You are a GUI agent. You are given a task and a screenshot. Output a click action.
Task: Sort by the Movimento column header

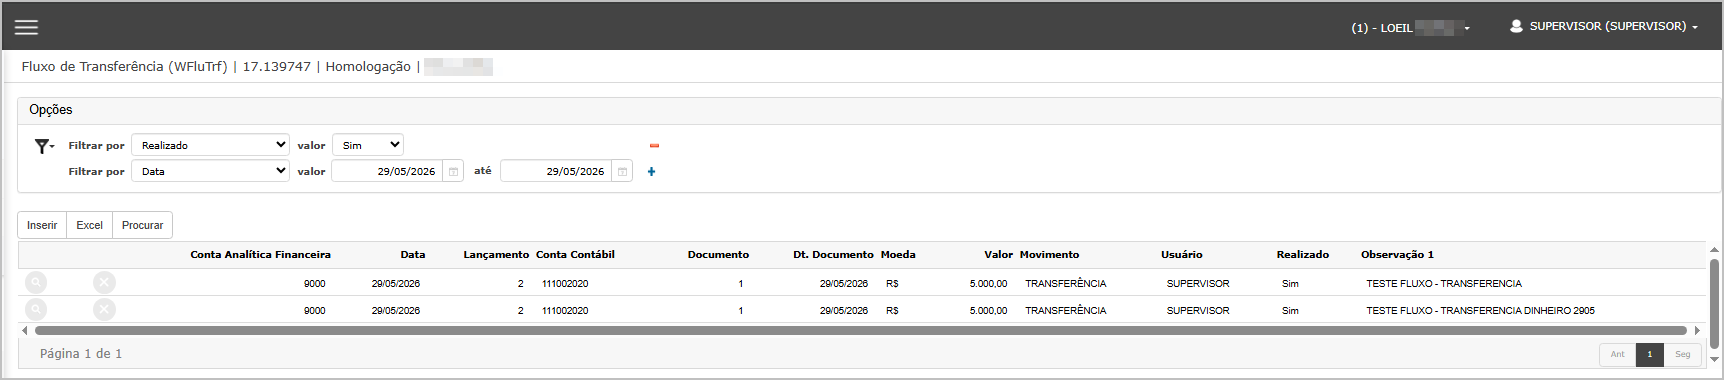click(x=1049, y=255)
